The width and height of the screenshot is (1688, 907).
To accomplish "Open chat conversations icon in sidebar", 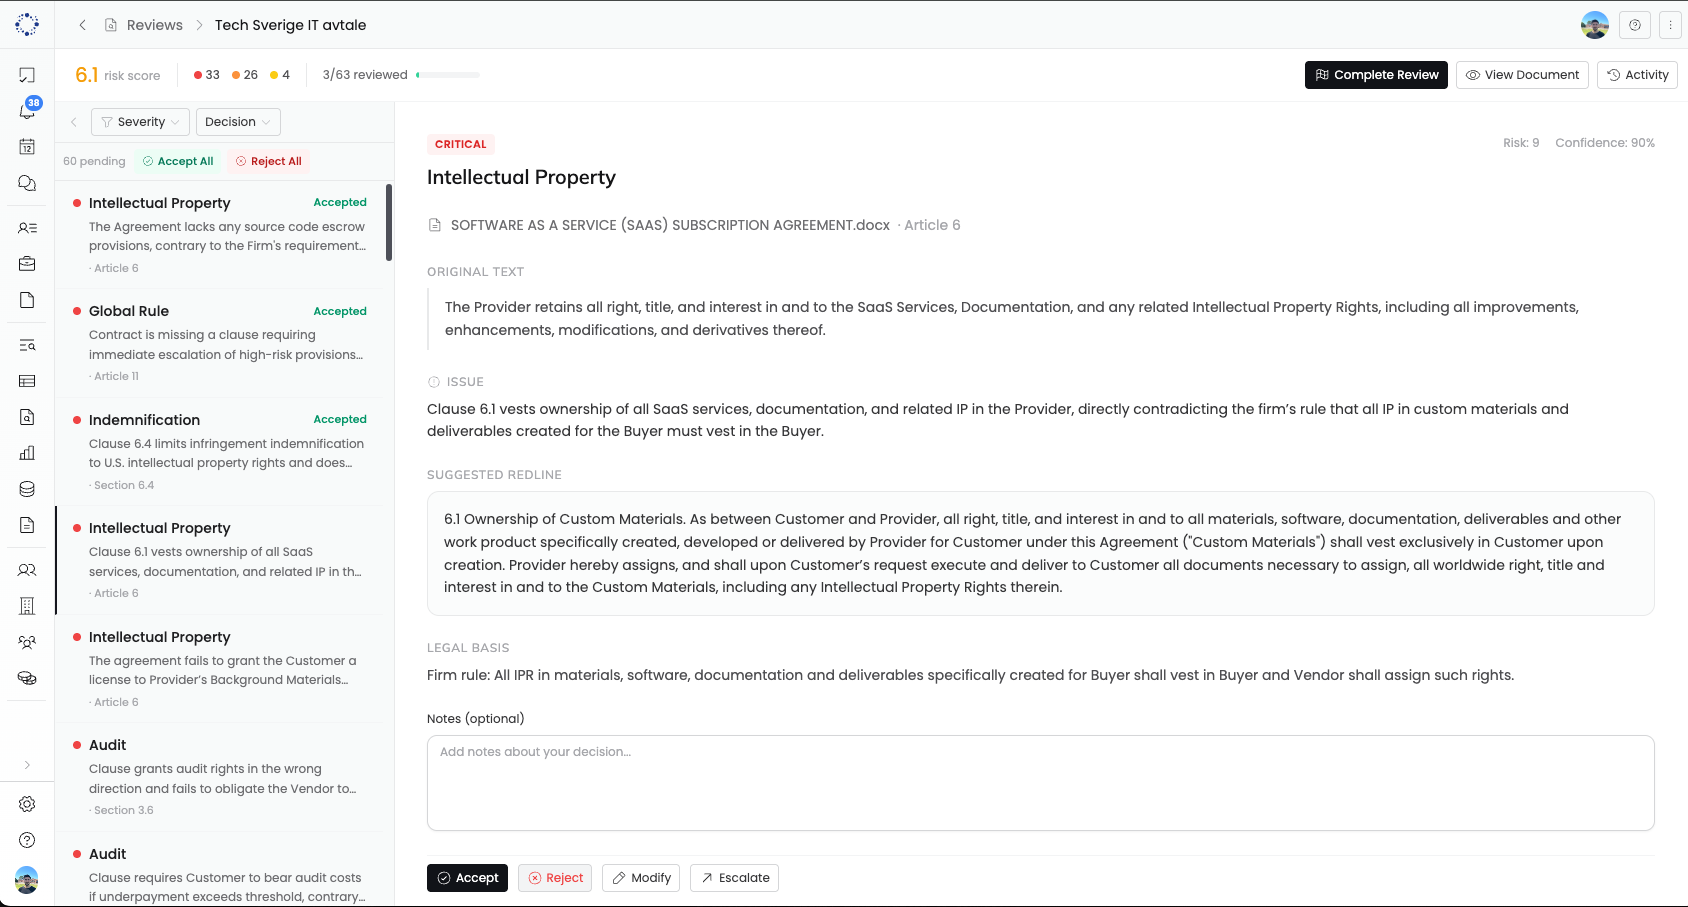I will (x=27, y=183).
